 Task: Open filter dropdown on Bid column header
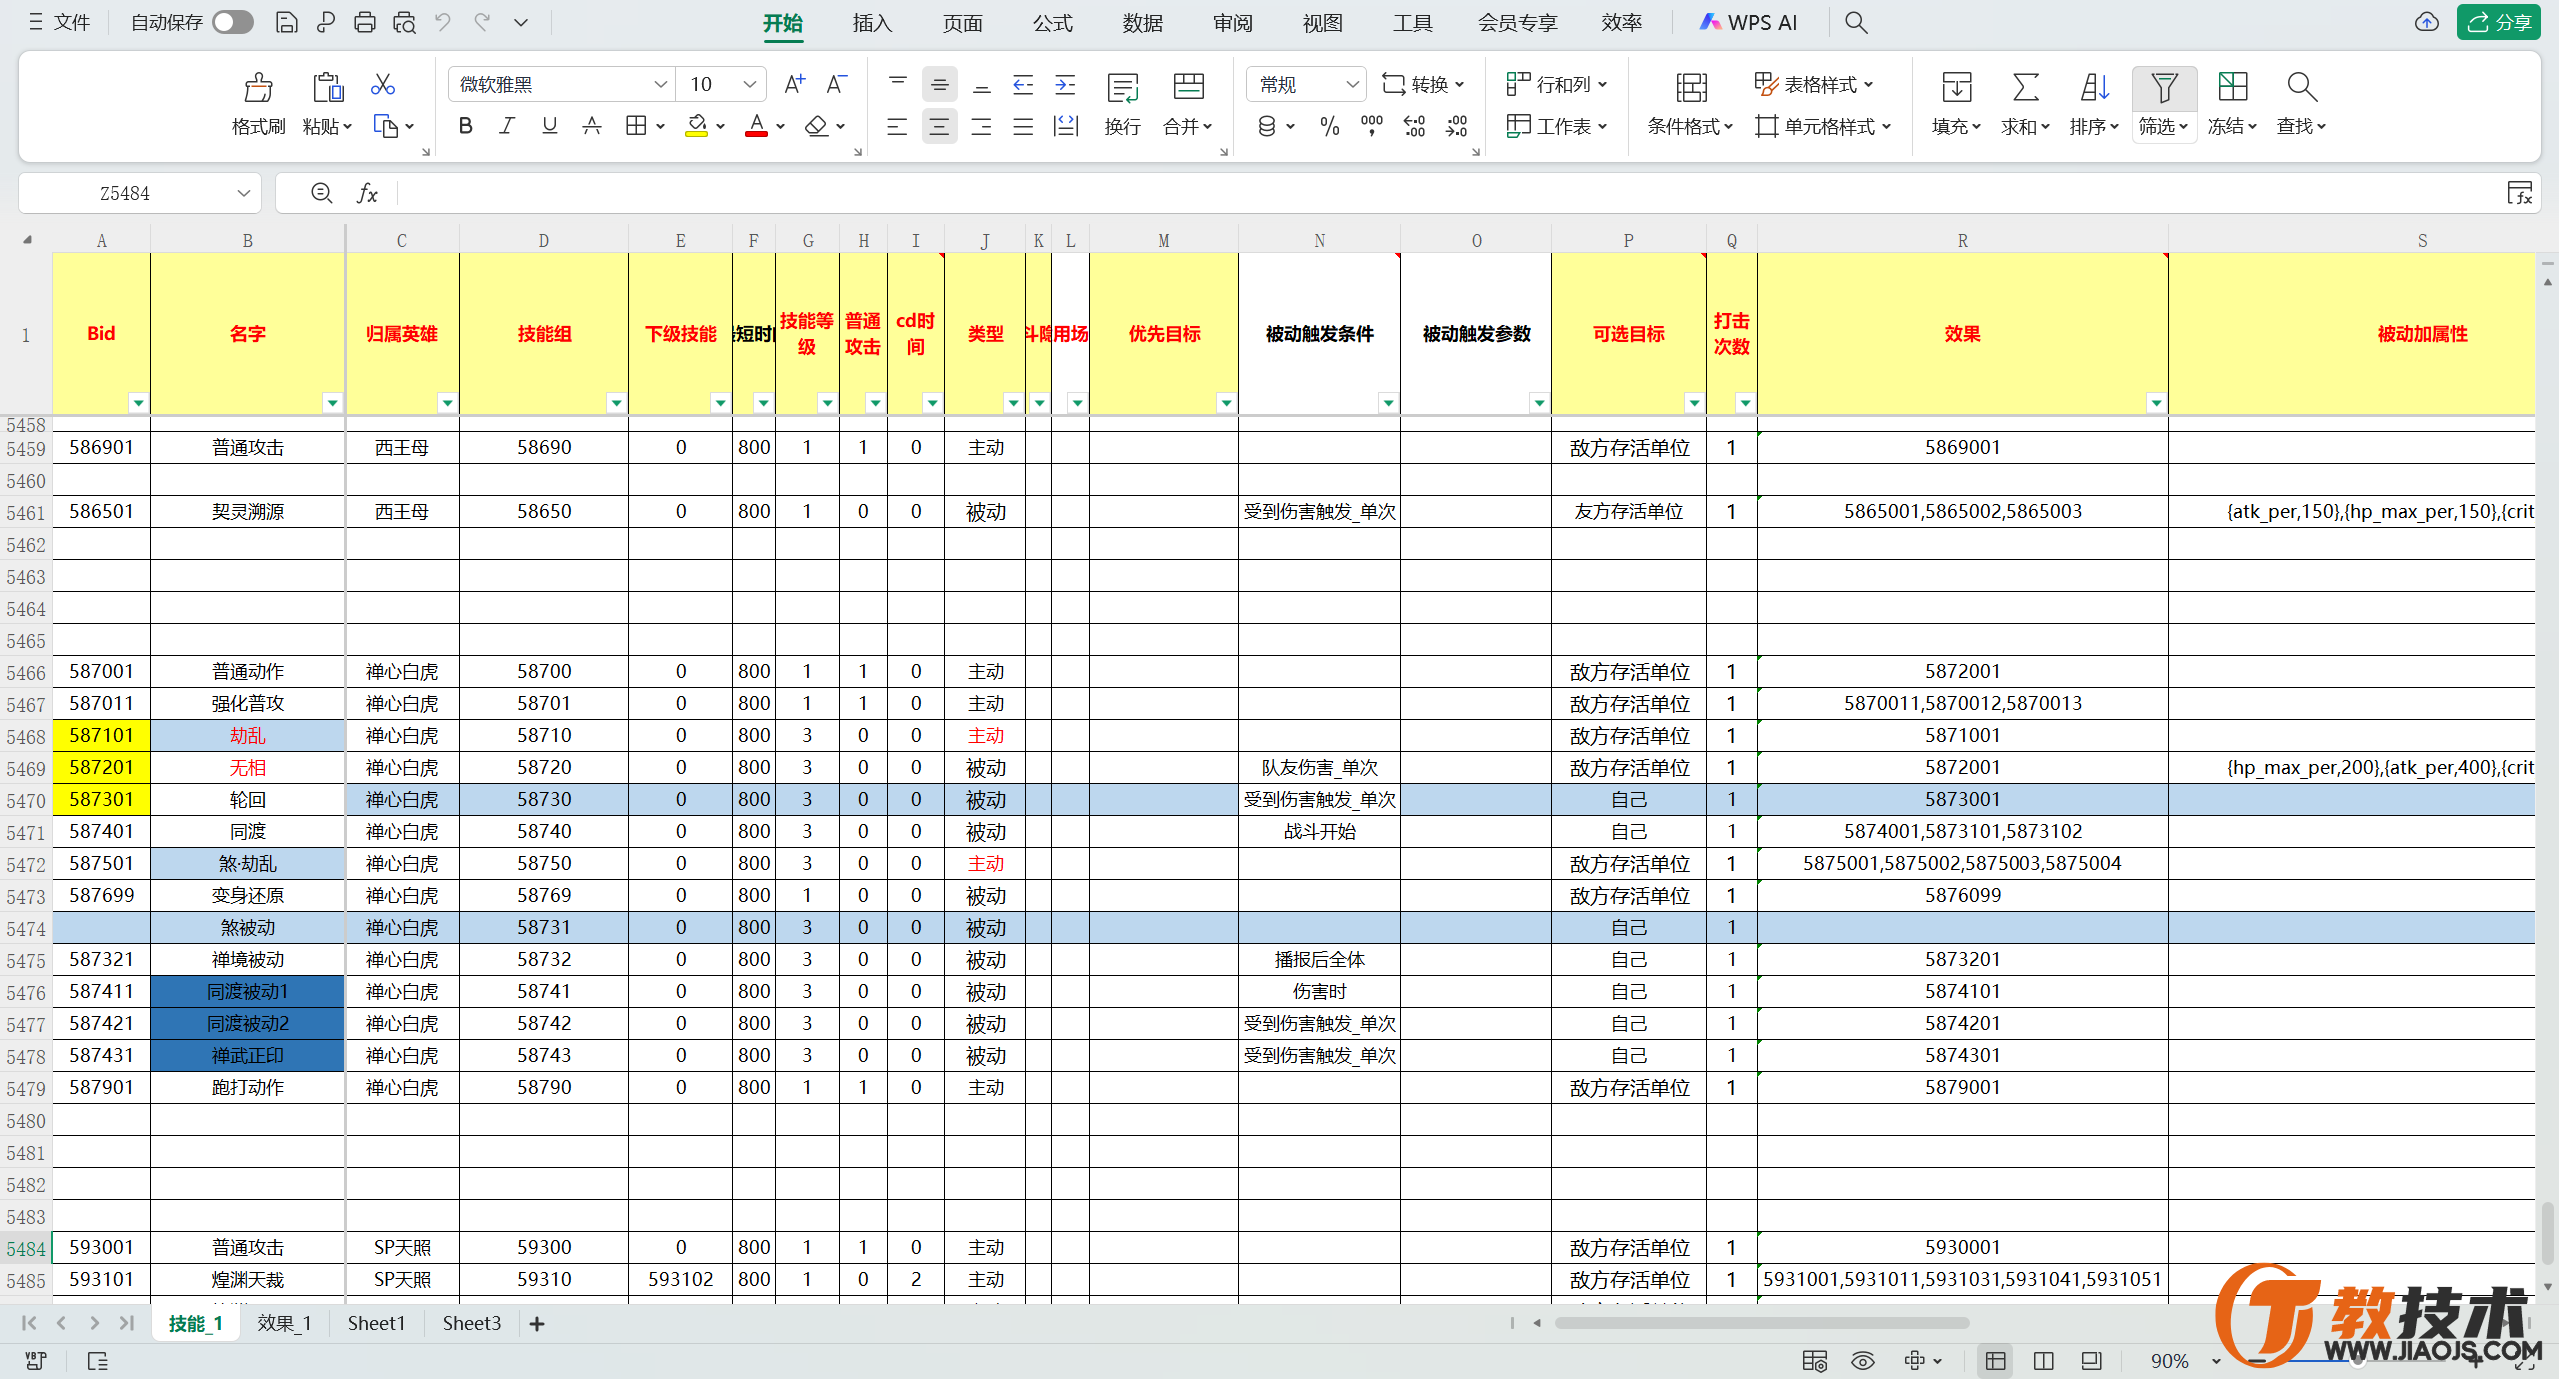[x=138, y=402]
